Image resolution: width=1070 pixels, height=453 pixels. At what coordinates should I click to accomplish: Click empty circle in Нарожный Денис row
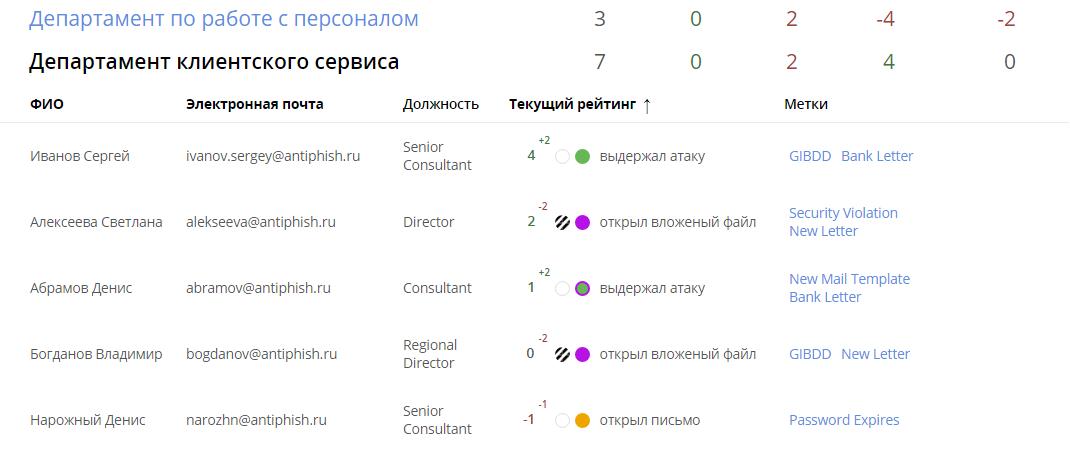[562, 420]
